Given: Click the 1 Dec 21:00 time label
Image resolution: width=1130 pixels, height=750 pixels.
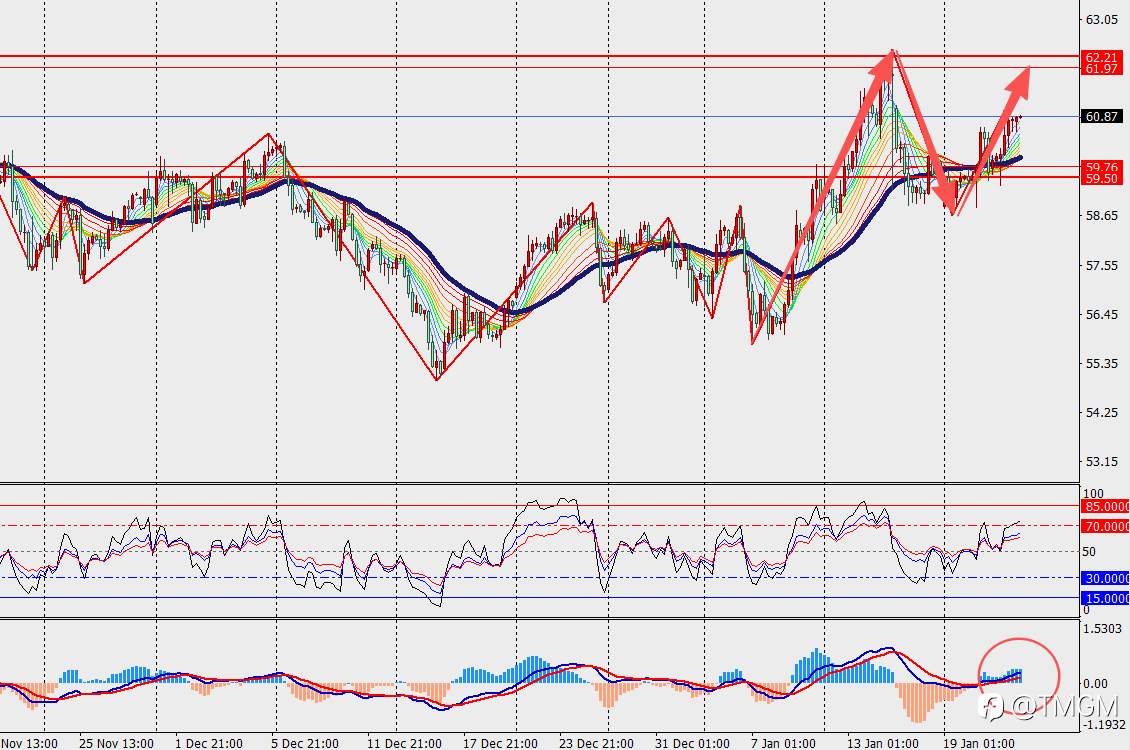Looking at the screenshot, I should tap(209, 743).
